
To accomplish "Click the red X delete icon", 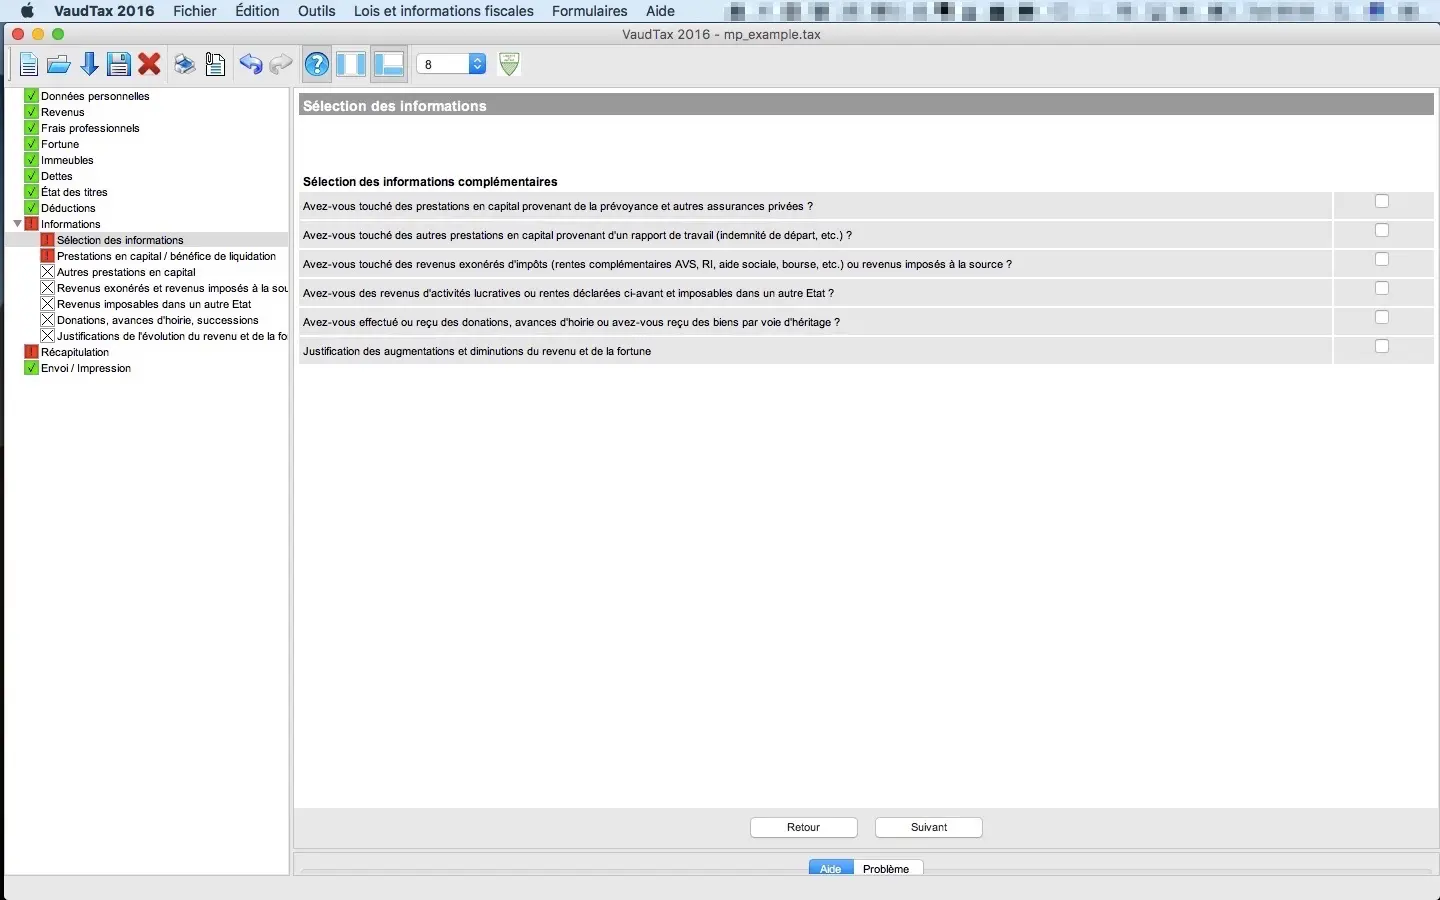I will click(x=150, y=65).
